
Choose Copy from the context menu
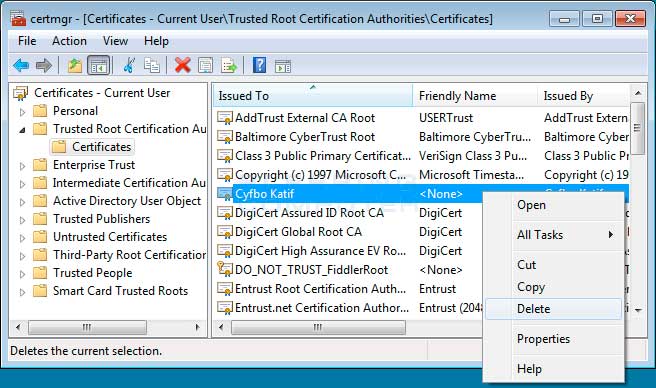(554, 287)
